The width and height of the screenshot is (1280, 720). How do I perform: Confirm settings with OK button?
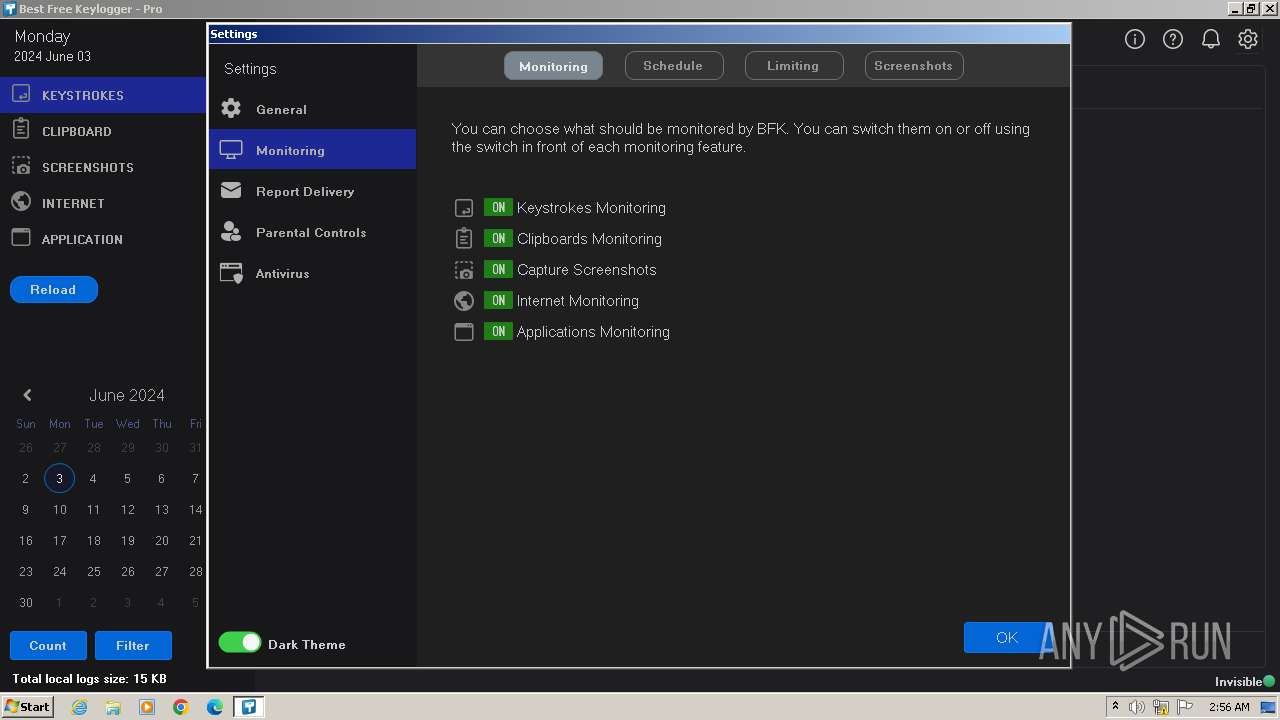click(x=1007, y=637)
